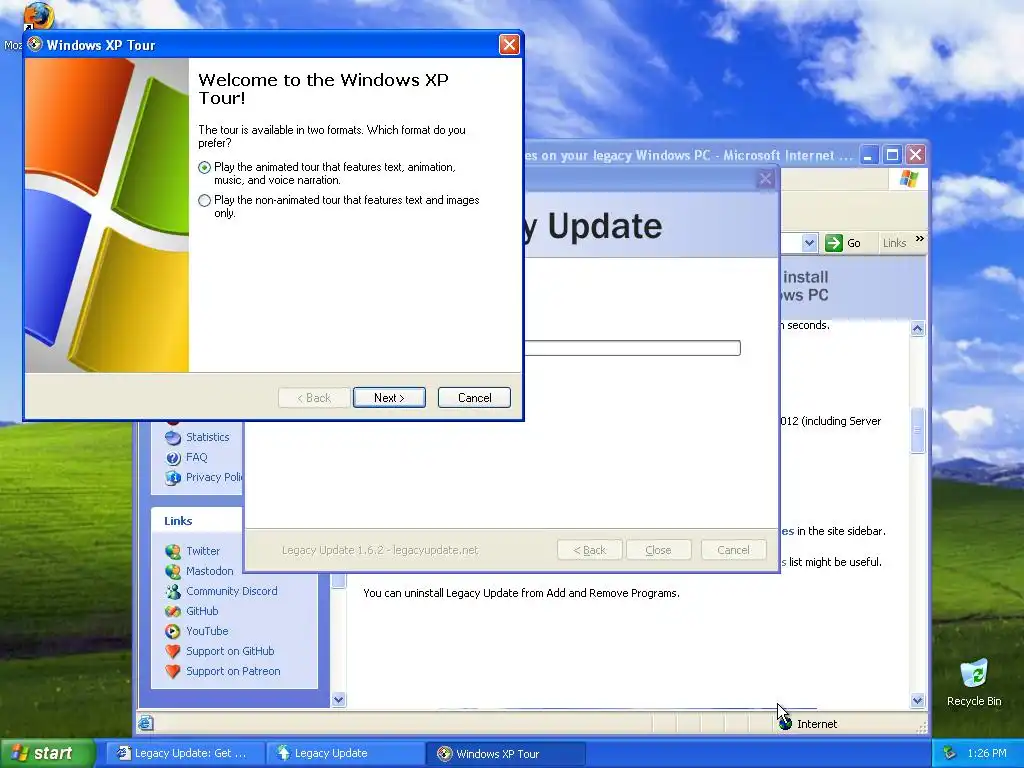The image size is (1024, 768).
Task: Switch to Windows XP Tour taskbar item
Action: click(505, 753)
